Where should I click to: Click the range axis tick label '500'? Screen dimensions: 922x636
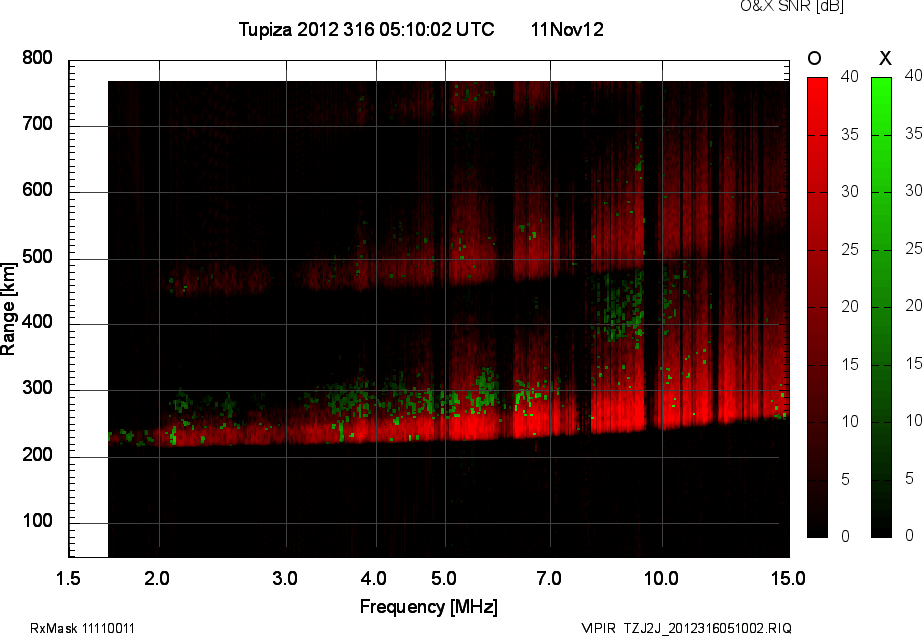(x=37, y=257)
